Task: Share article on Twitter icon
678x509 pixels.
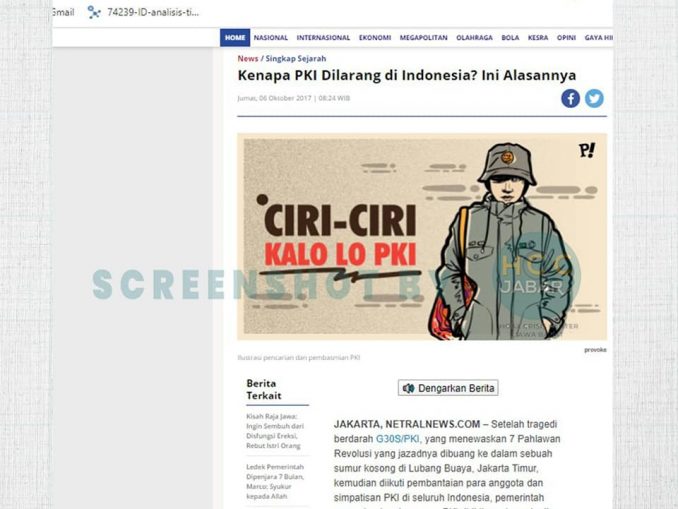Action: click(594, 99)
